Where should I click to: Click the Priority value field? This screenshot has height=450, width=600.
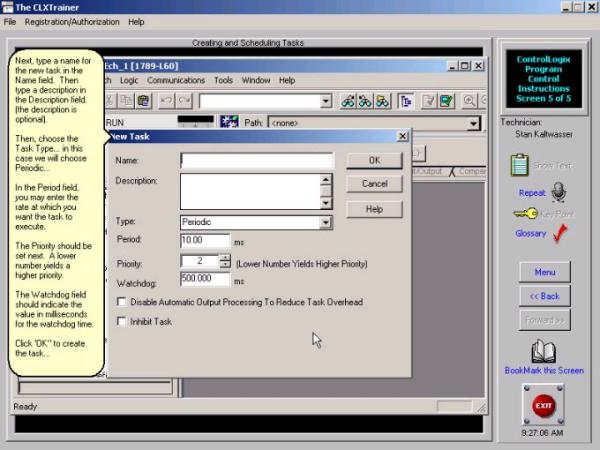point(201,261)
